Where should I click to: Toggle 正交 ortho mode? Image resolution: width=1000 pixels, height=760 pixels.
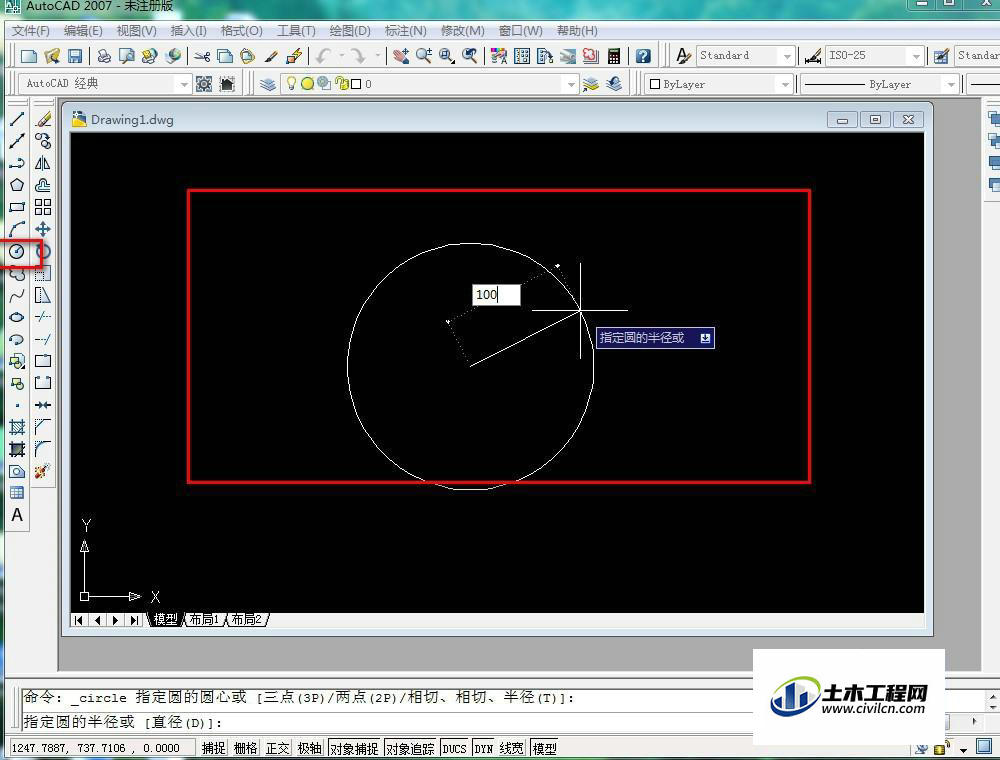[277, 748]
